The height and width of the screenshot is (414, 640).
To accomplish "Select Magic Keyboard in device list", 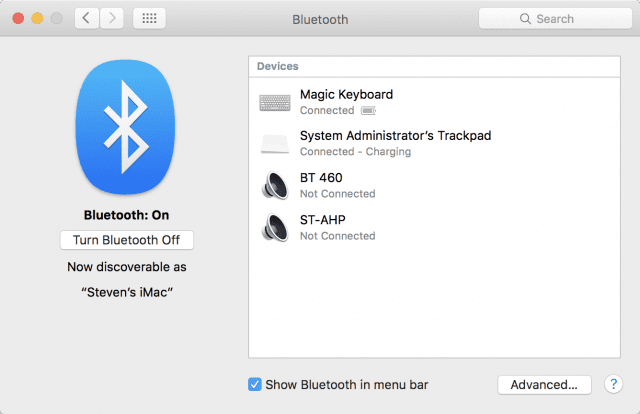I will [x=346, y=95].
